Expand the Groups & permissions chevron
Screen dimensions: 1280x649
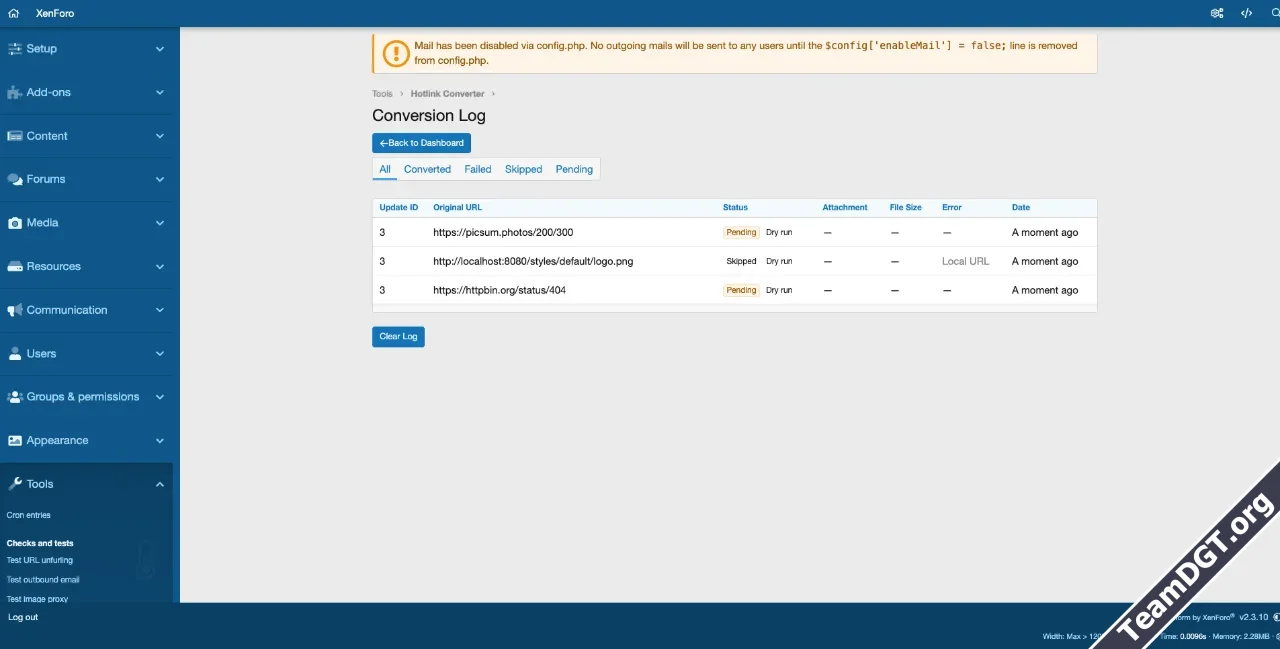[160, 397]
